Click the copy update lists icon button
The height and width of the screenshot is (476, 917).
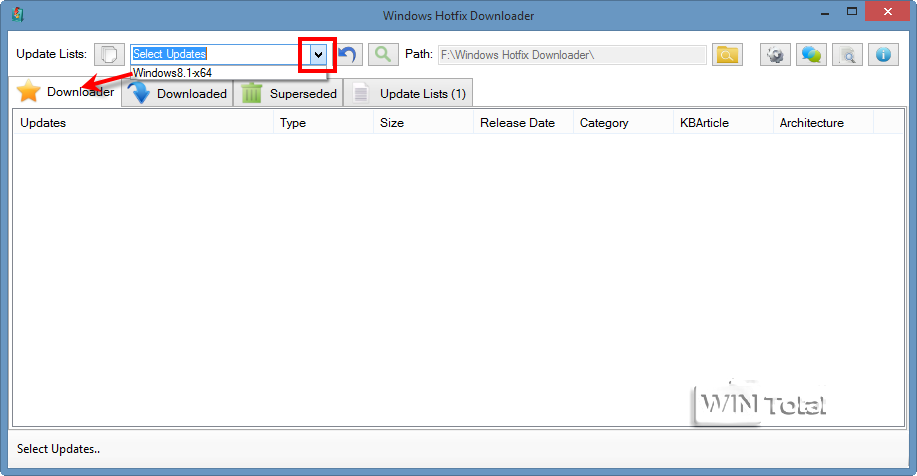point(109,54)
